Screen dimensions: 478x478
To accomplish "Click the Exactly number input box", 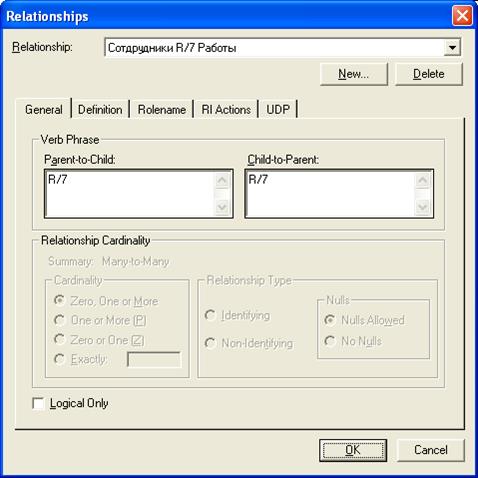I will 154,360.
